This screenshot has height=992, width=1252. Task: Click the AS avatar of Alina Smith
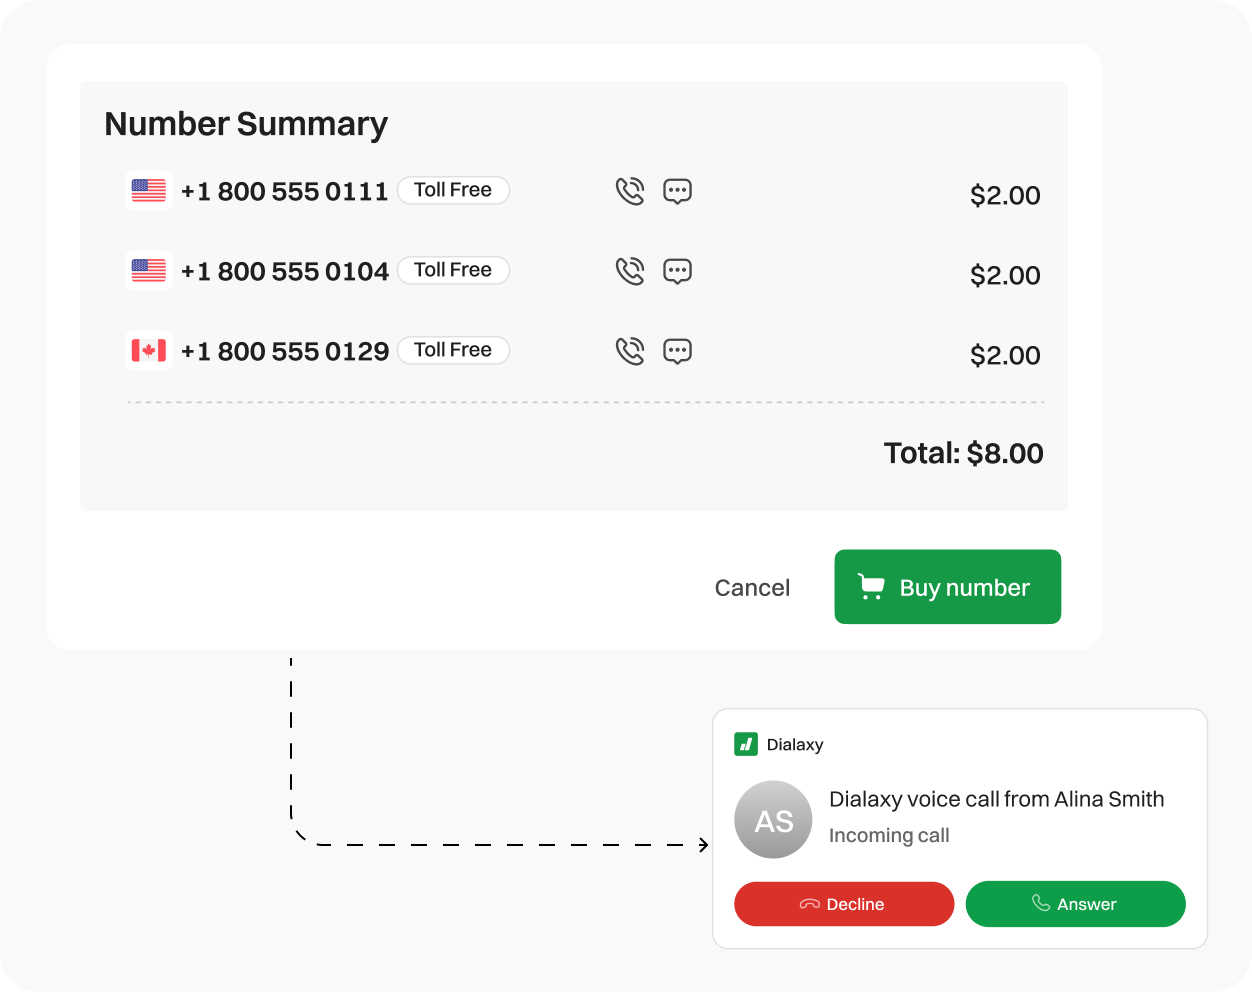point(773,819)
